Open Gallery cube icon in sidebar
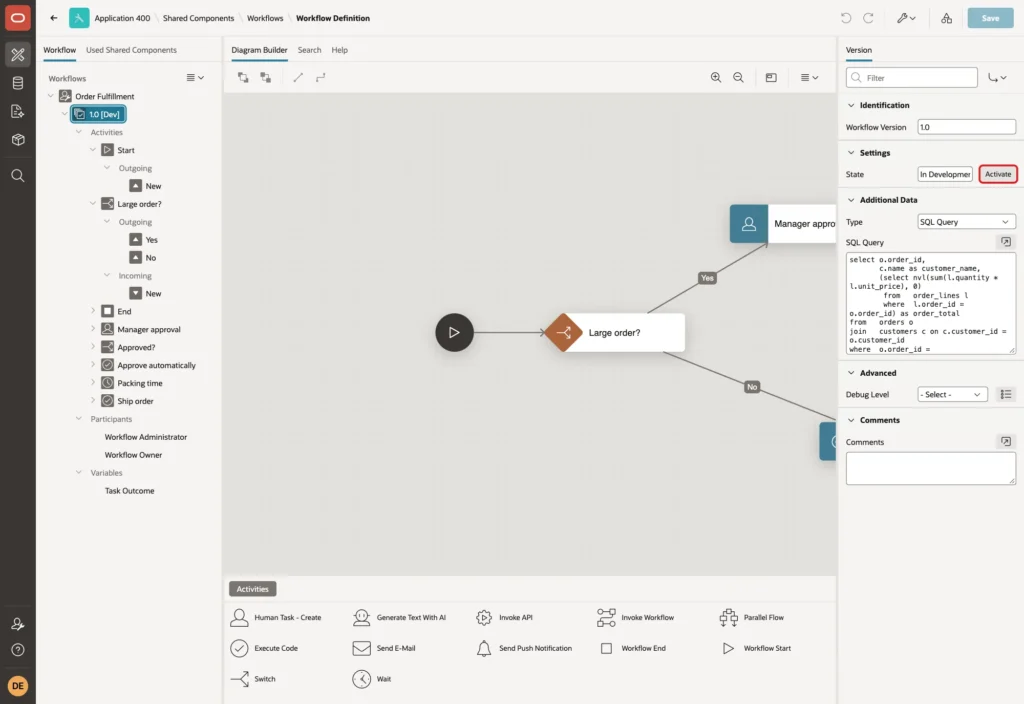 tap(18, 139)
